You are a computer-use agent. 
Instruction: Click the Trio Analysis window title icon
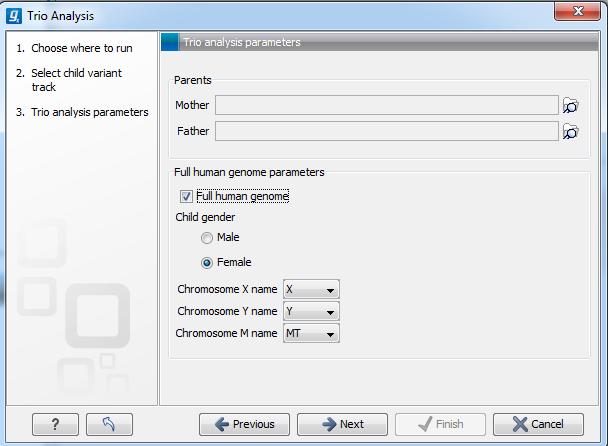(x=13, y=15)
